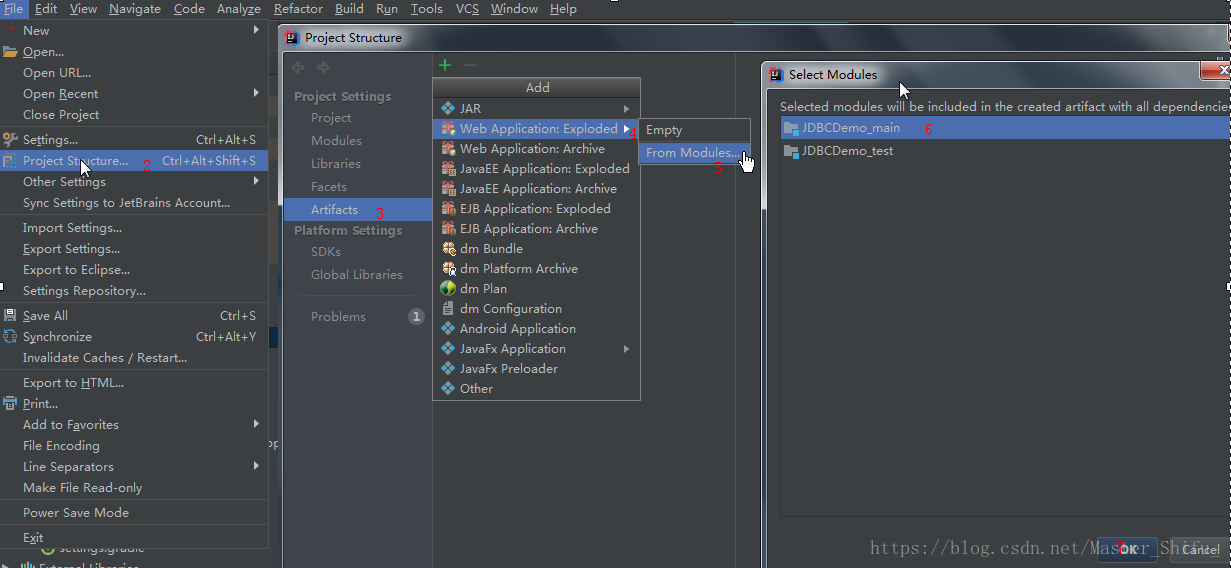Open the Refactor menu
The width and height of the screenshot is (1231, 568).
pyautogui.click(x=299, y=9)
